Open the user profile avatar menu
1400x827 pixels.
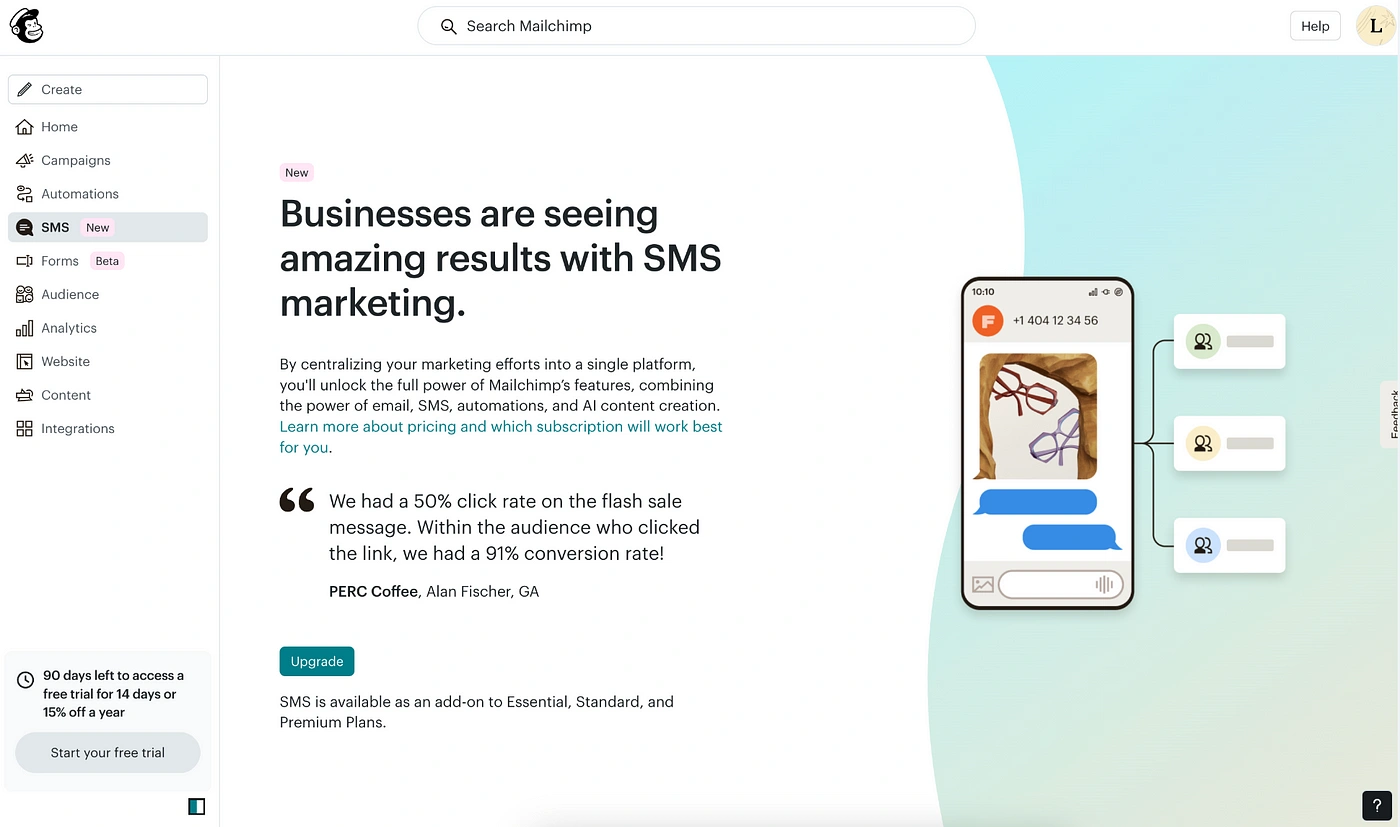point(1375,26)
